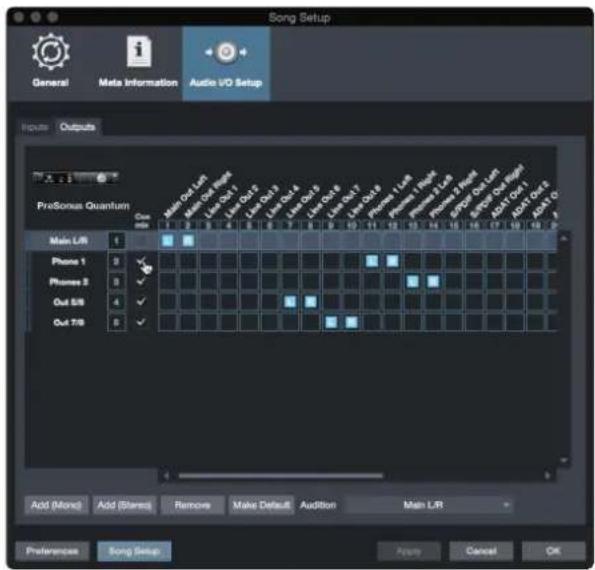Toggle Cue mix checkbox for Out 5/6

pos(141,302)
